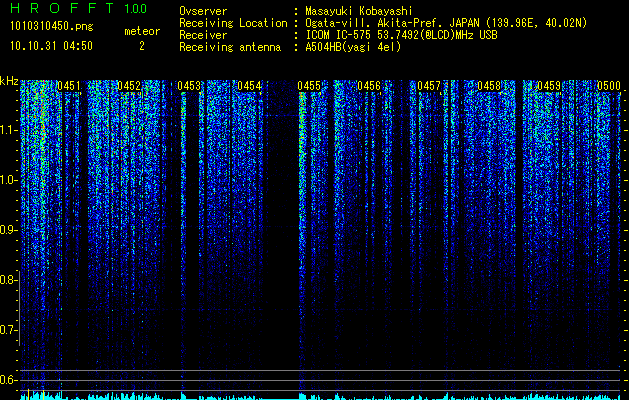Click the 0452 time marker
The width and height of the screenshot is (629, 400).
(129, 86)
